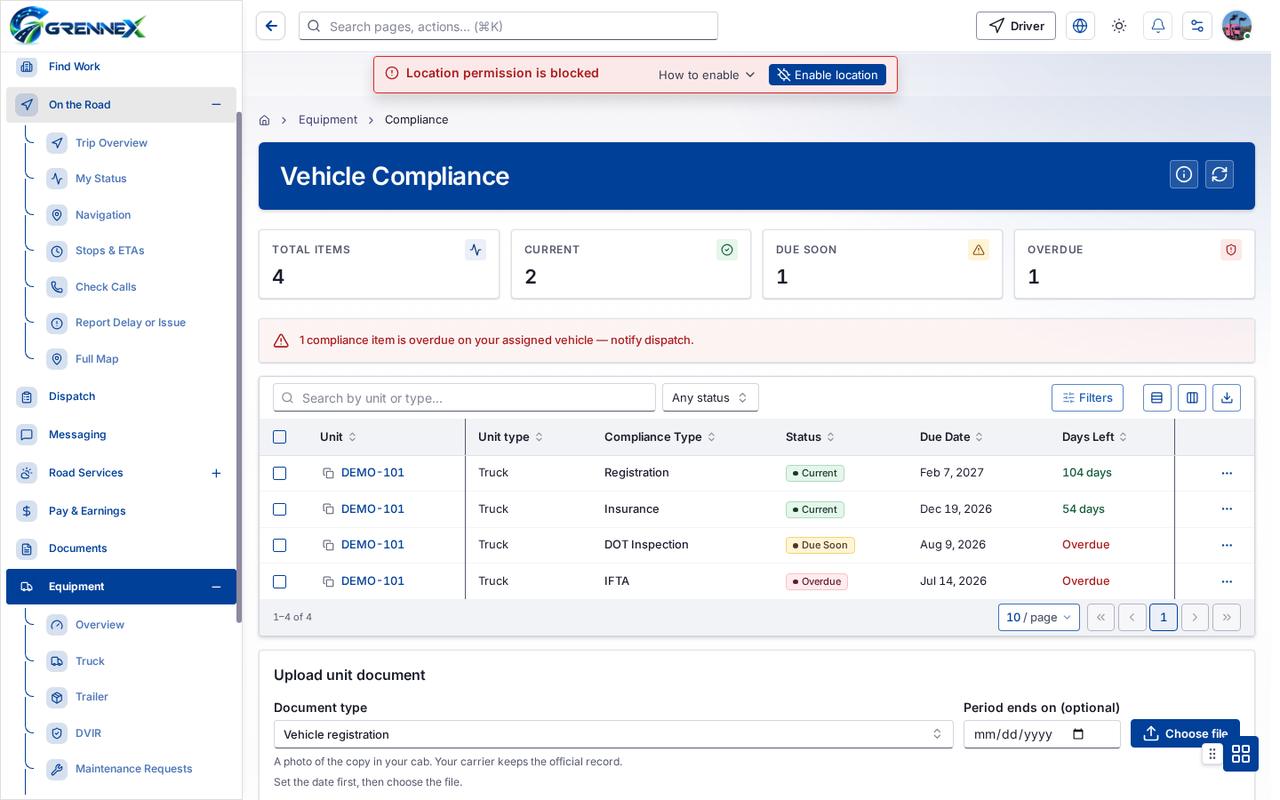Select the Insurance row checkbox
This screenshot has height=800, width=1280.
[x=280, y=509]
